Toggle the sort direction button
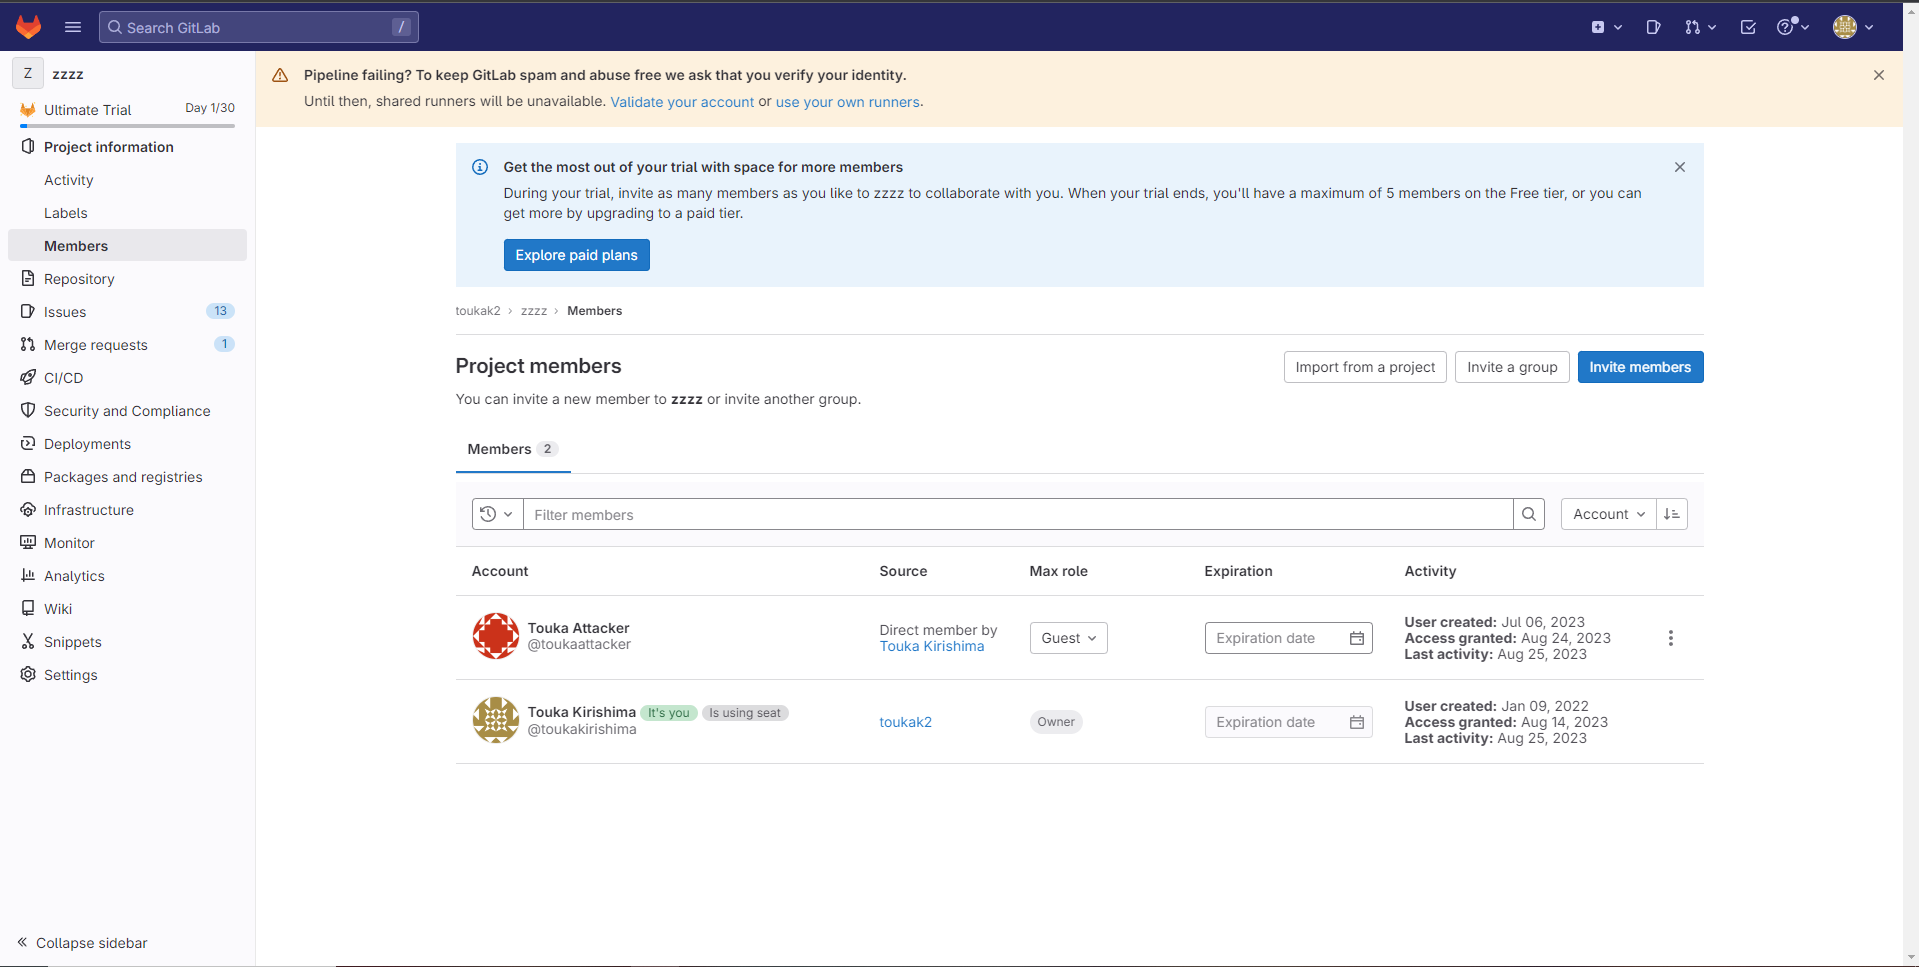1919x967 pixels. (x=1672, y=514)
